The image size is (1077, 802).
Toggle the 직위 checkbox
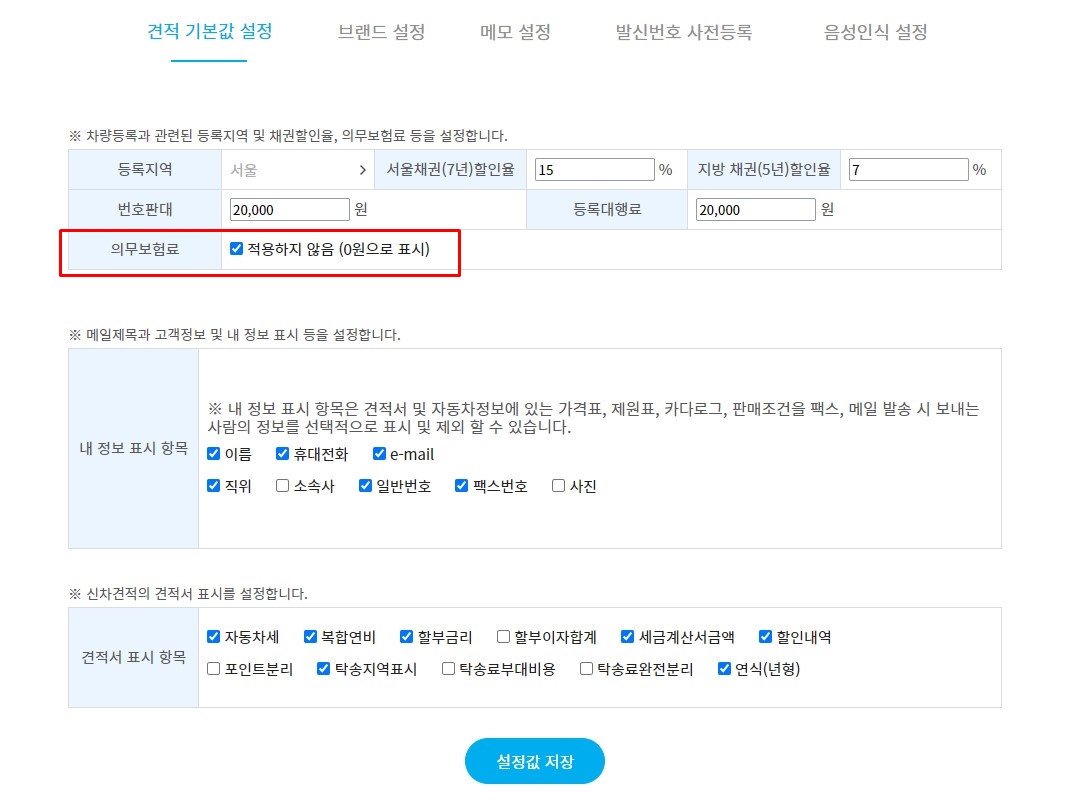coord(214,486)
